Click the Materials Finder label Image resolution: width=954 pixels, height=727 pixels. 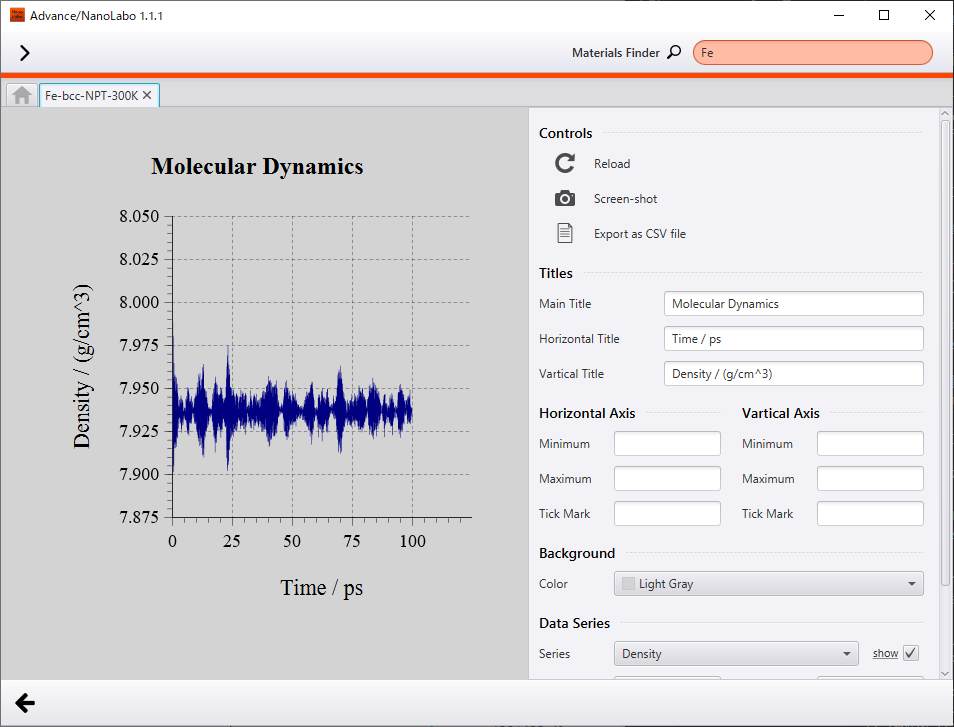(616, 53)
